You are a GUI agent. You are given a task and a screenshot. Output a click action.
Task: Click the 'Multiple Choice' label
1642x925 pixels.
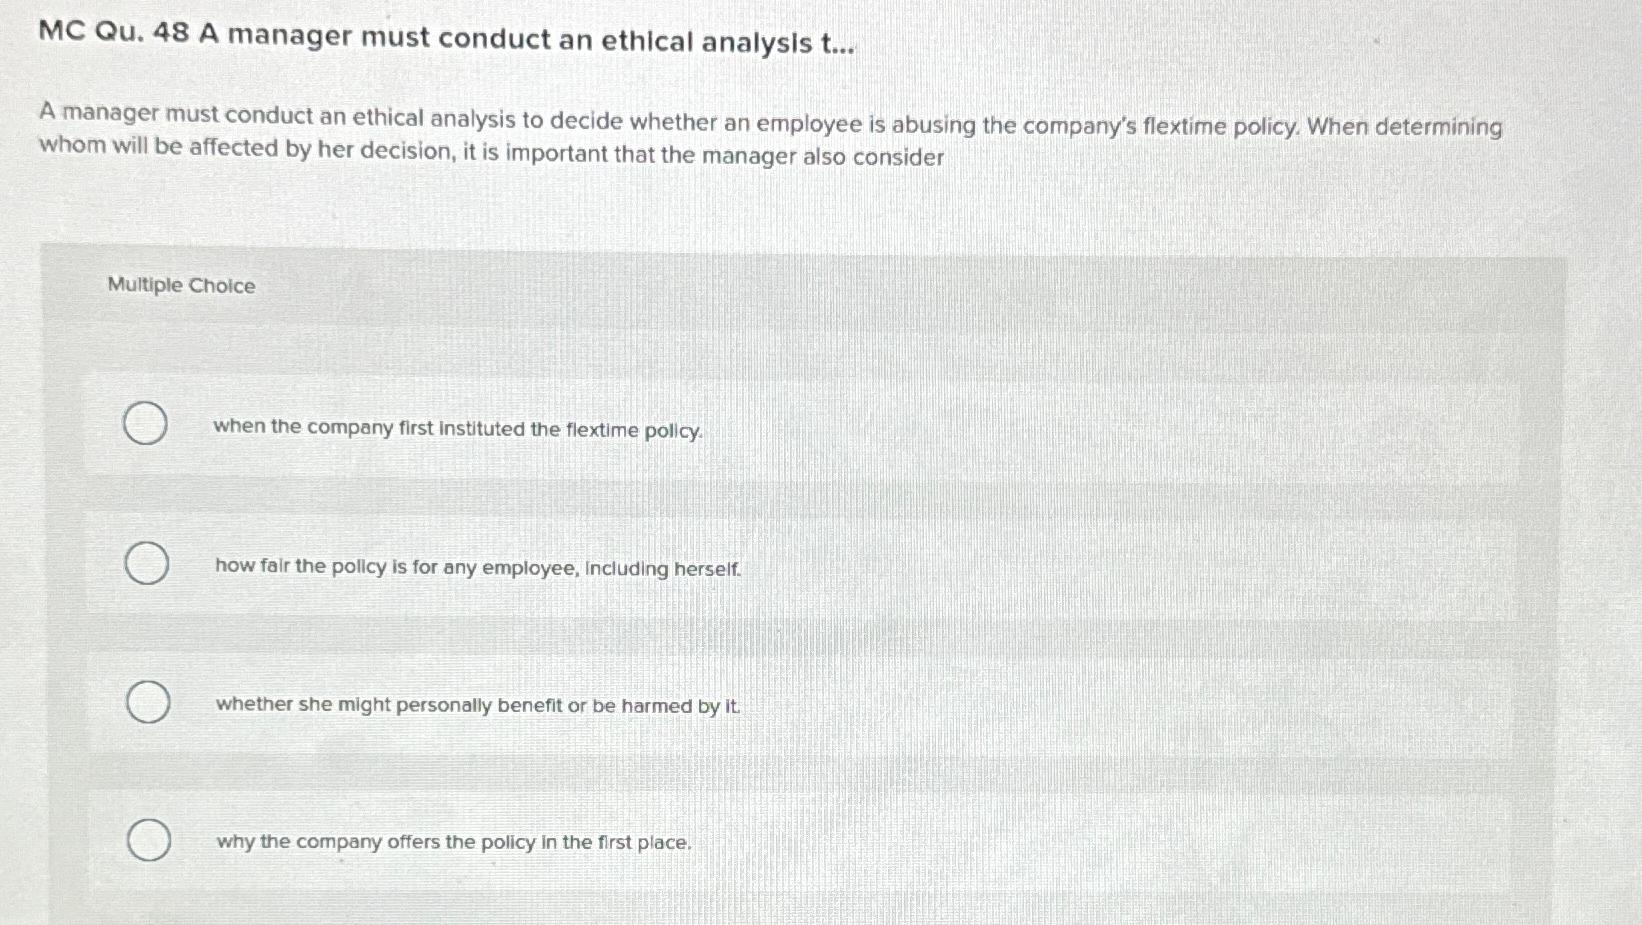click(181, 286)
